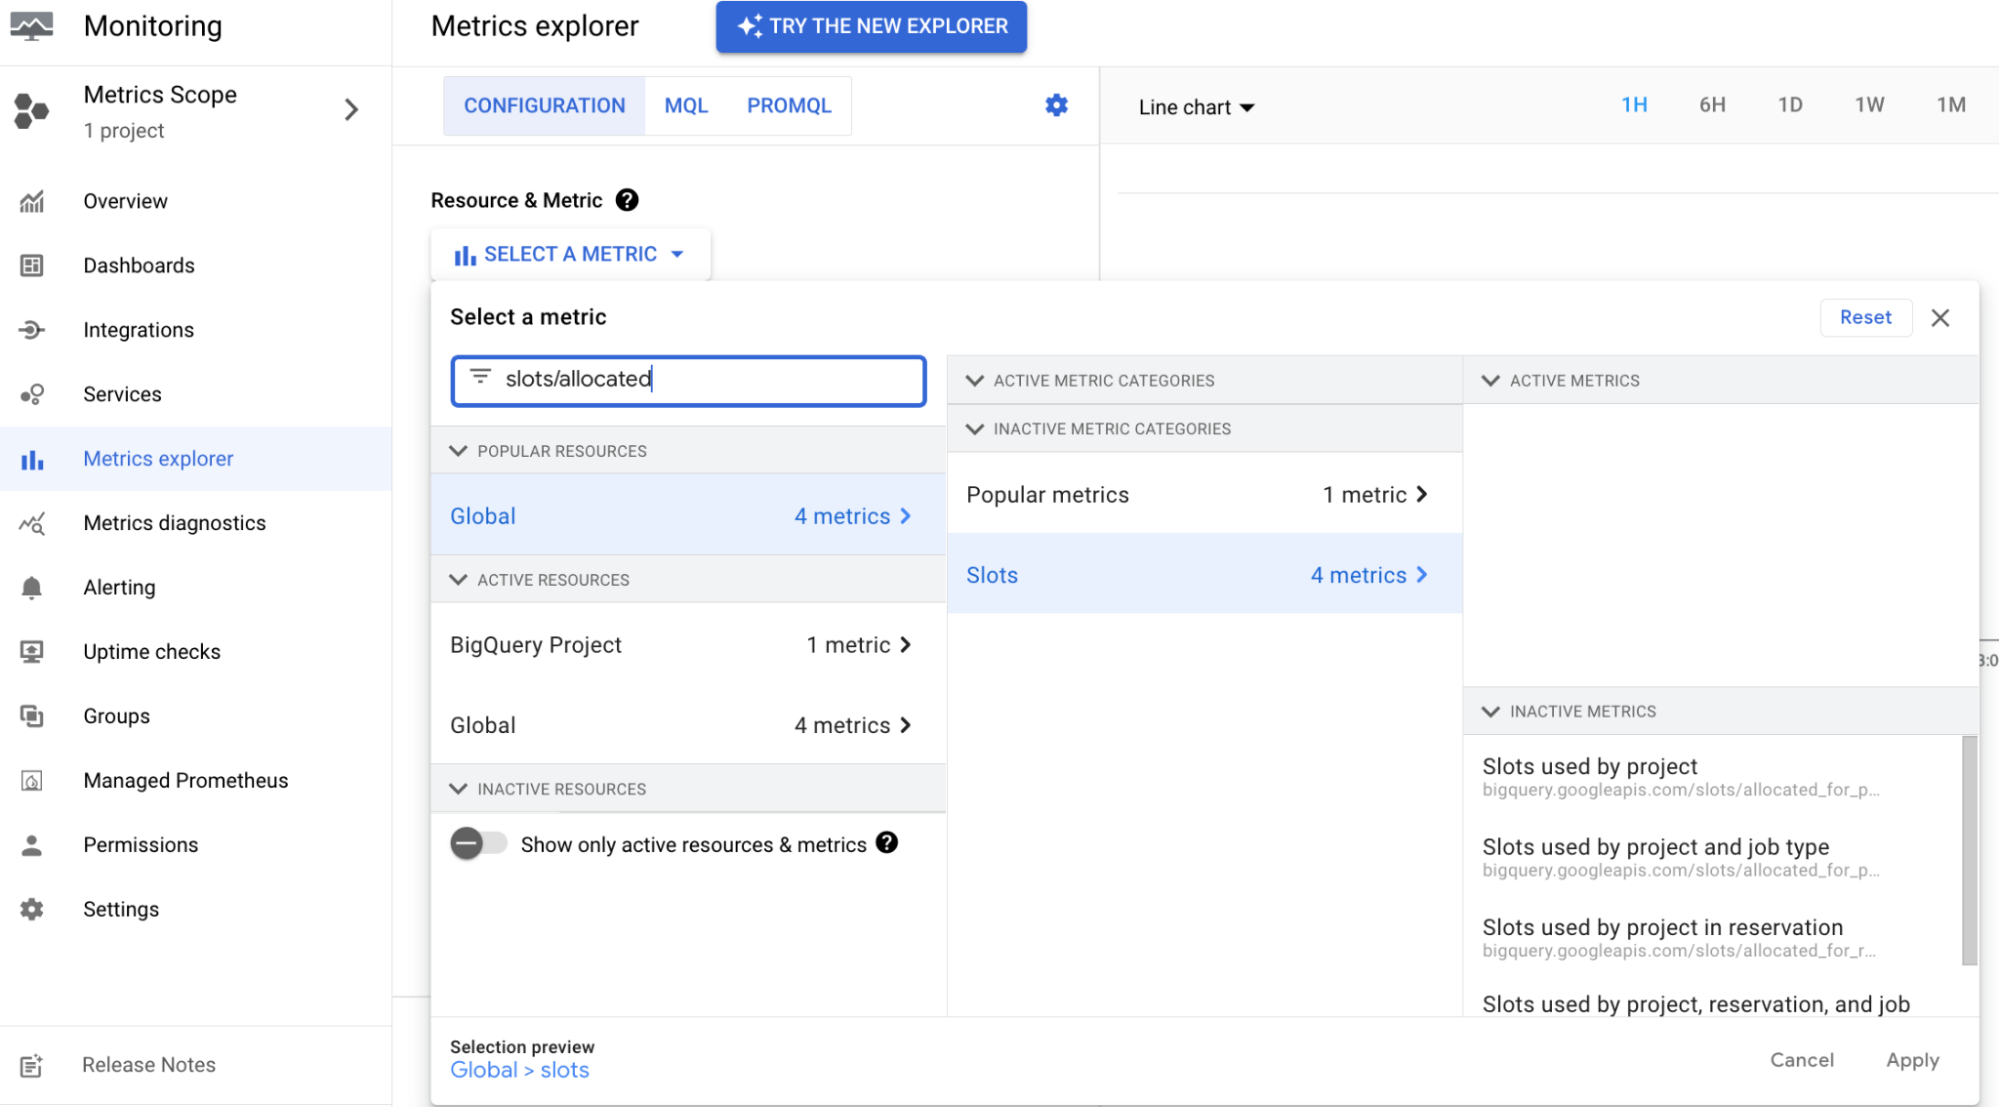Click the Dashboards icon in left sidebar
1999x1107 pixels.
tap(33, 264)
